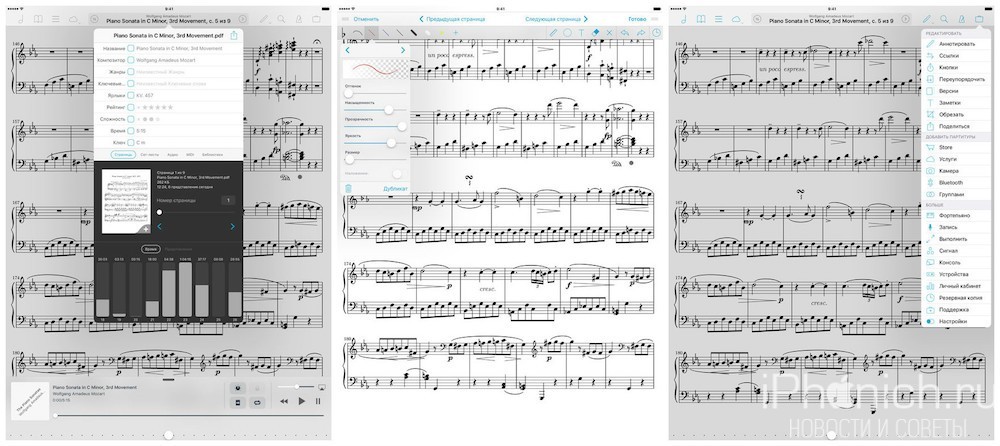Open the score library note icon, left screen
The height and width of the screenshot is (446, 1000).
[x=20, y=19]
